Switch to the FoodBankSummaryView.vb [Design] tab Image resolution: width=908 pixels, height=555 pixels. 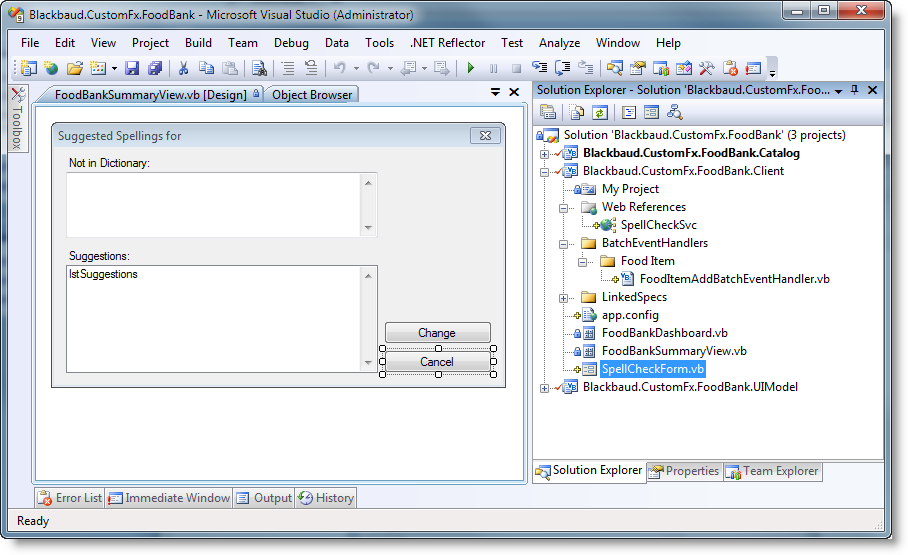tap(151, 94)
